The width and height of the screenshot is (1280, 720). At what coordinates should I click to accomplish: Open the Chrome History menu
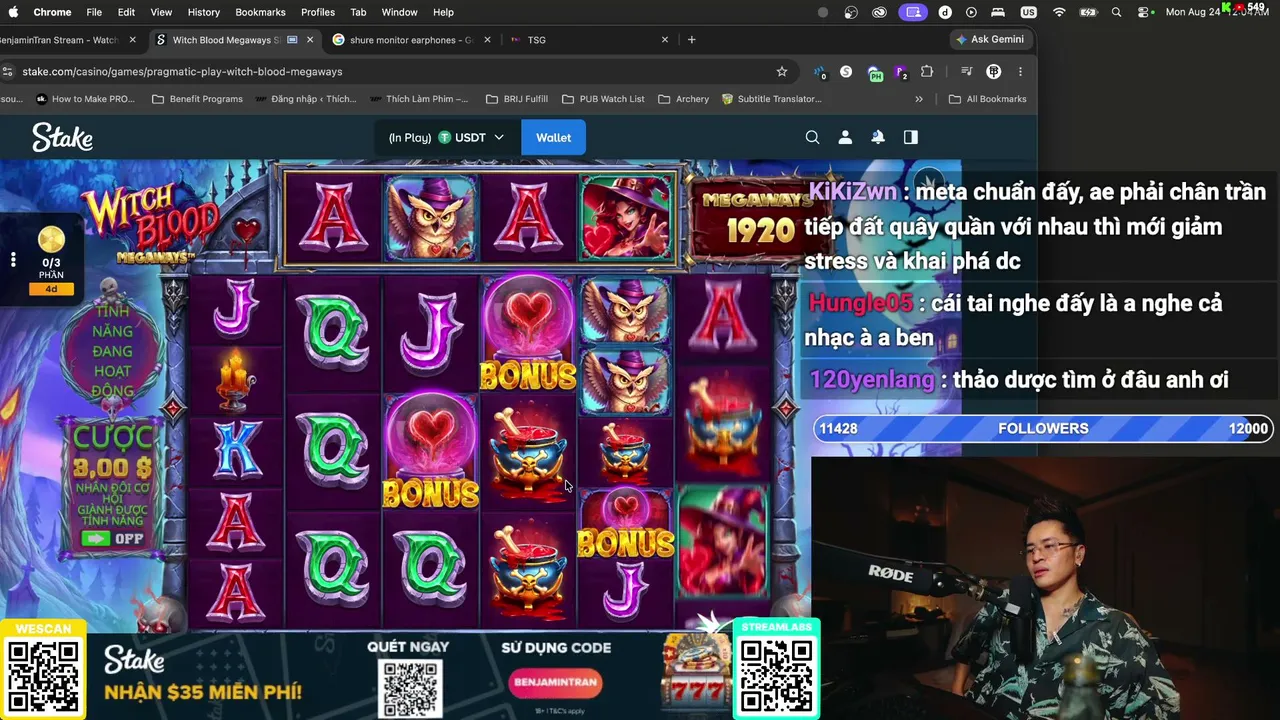coord(203,12)
